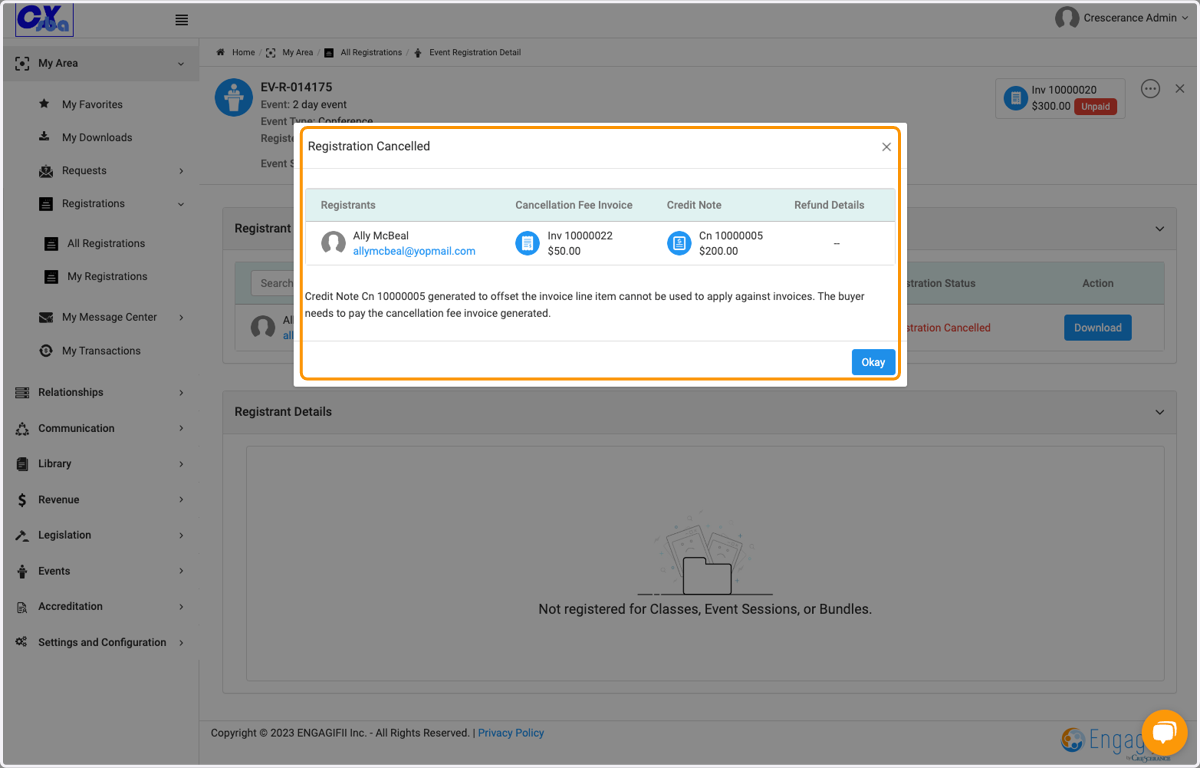Viewport: 1200px width, 768px height.
Task: Click the Registrations sidebar icon
Action: click(x=46, y=204)
